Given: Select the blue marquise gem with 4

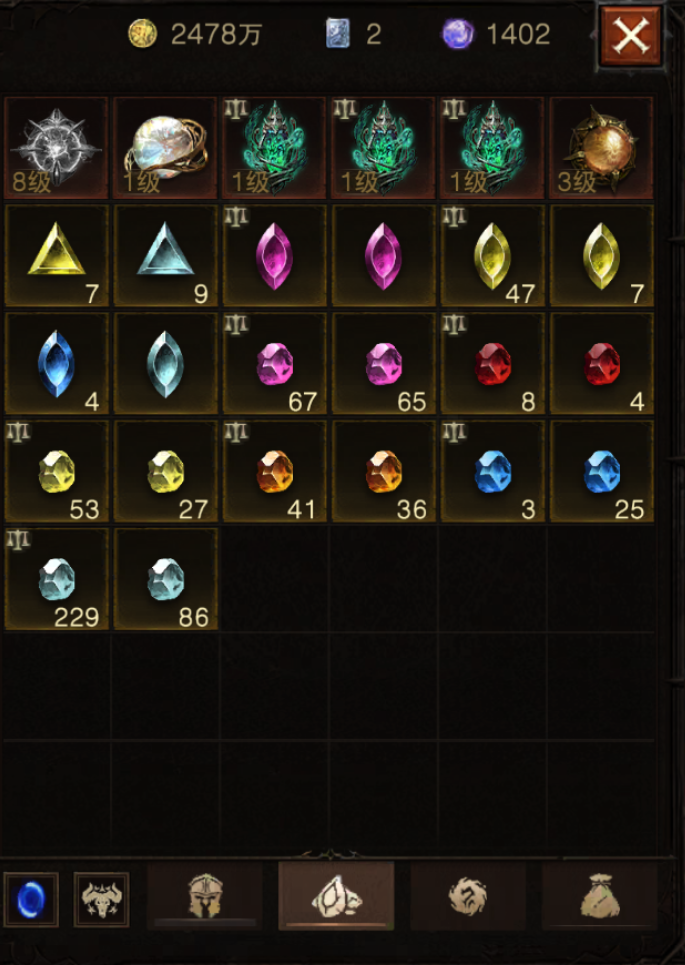Looking at the screenshot, I should click(x=56, y=363).
